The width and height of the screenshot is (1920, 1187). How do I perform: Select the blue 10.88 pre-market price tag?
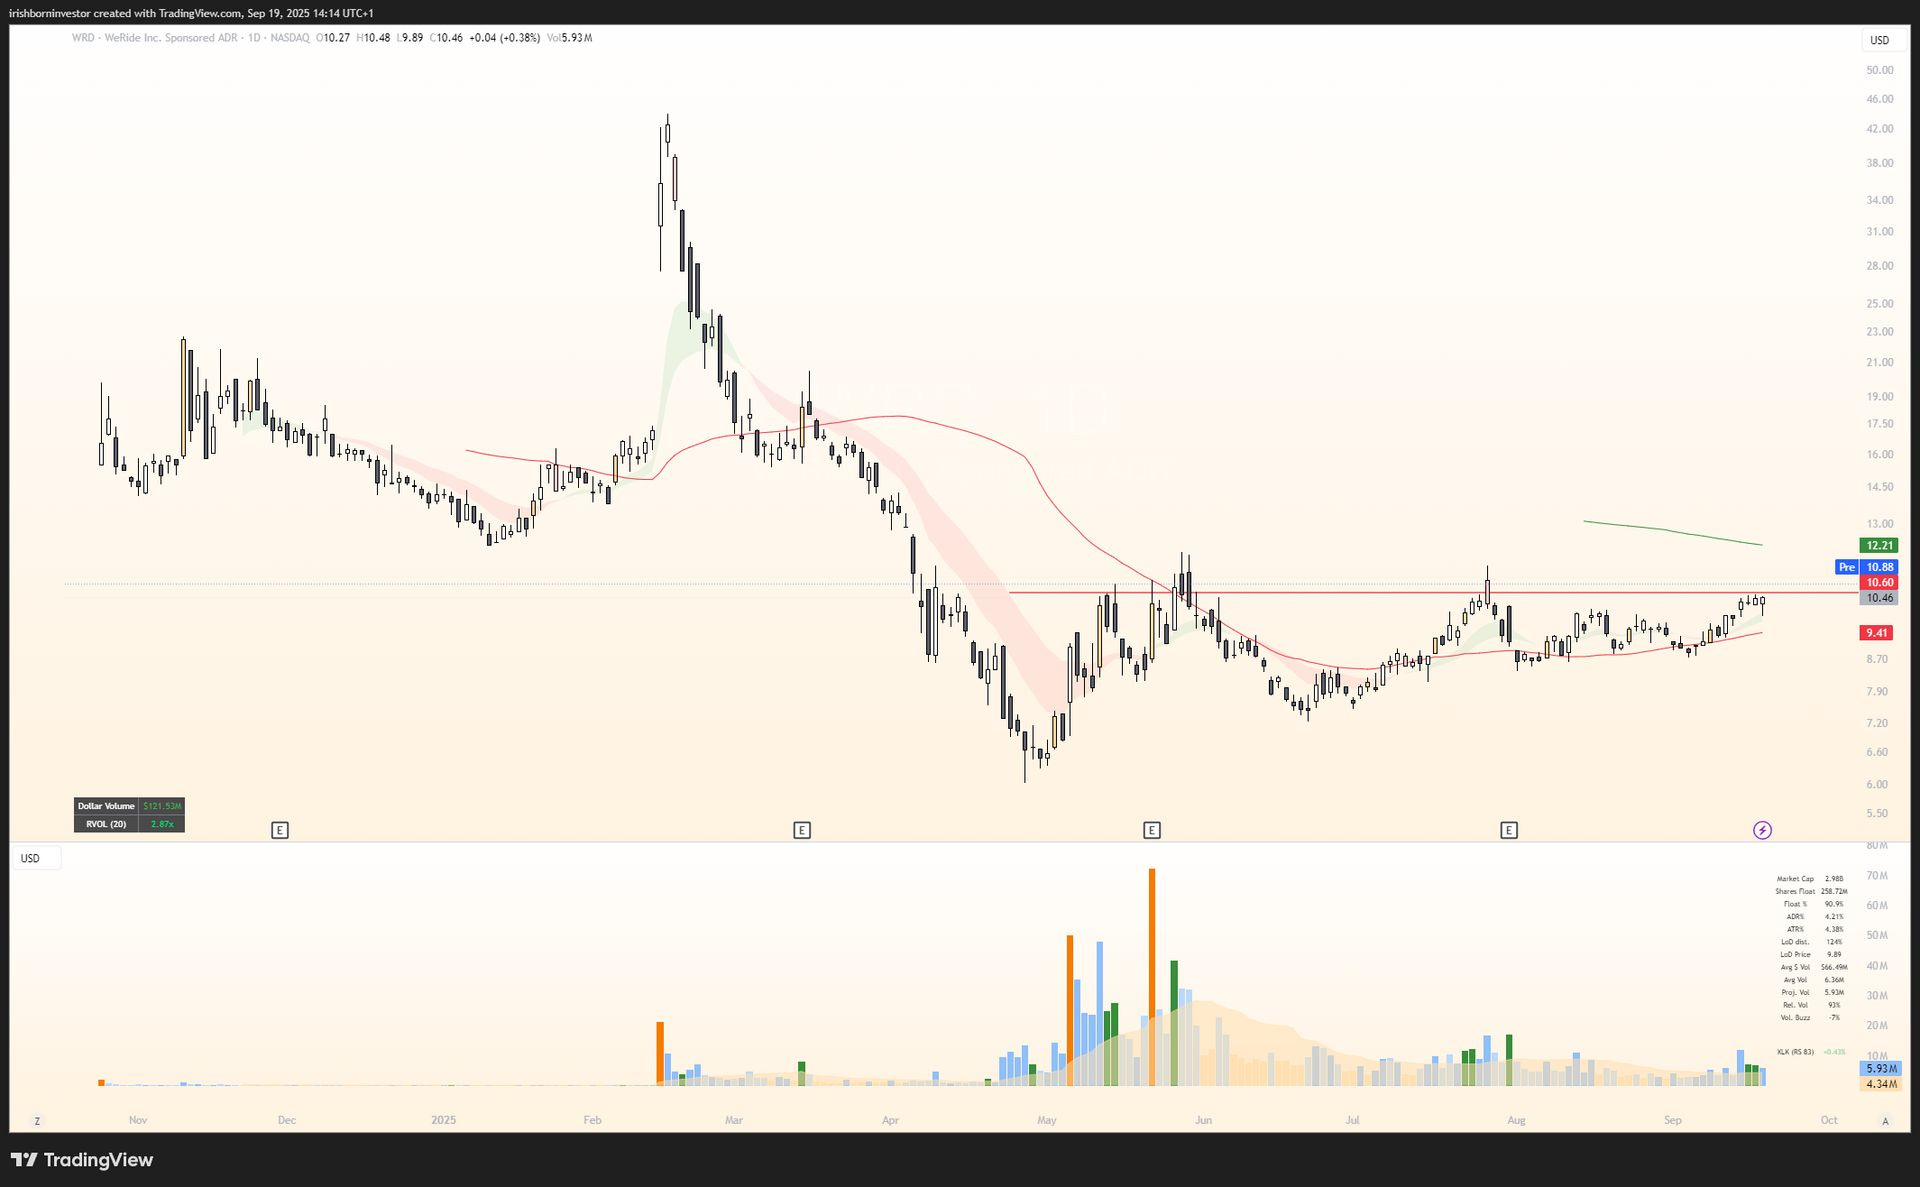click(x=1879, y=567)
